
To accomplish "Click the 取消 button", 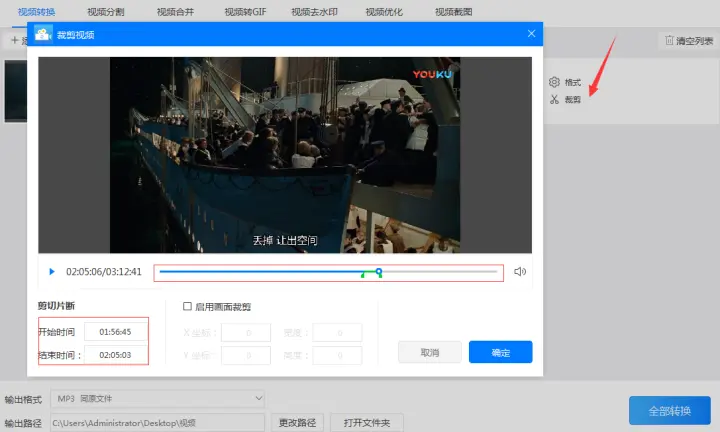I will (430, 352).
